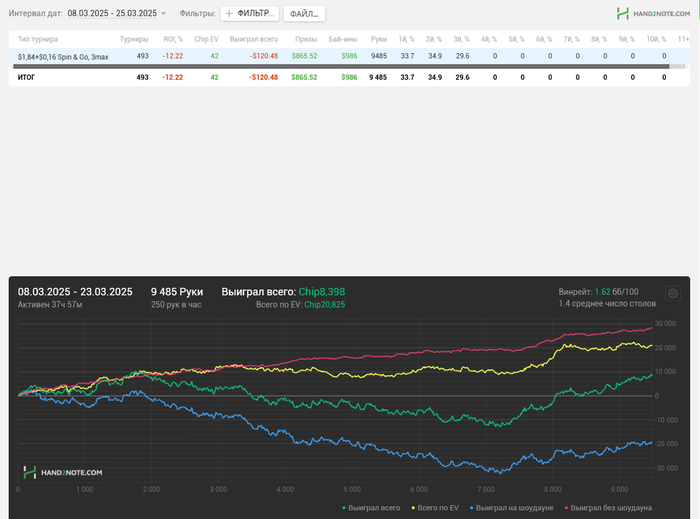Sort table by 'ROI, %' column
Viewport: 700px width, 519px height.
tap(173, 39)
